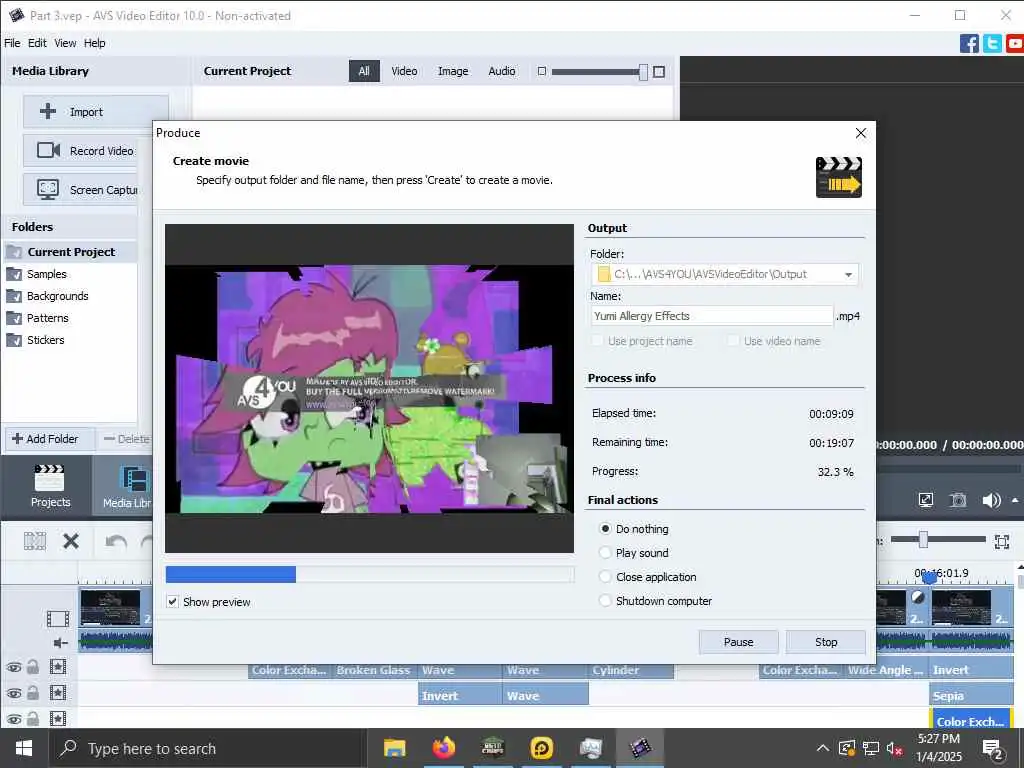Click the file Name input field

(711, 316)
